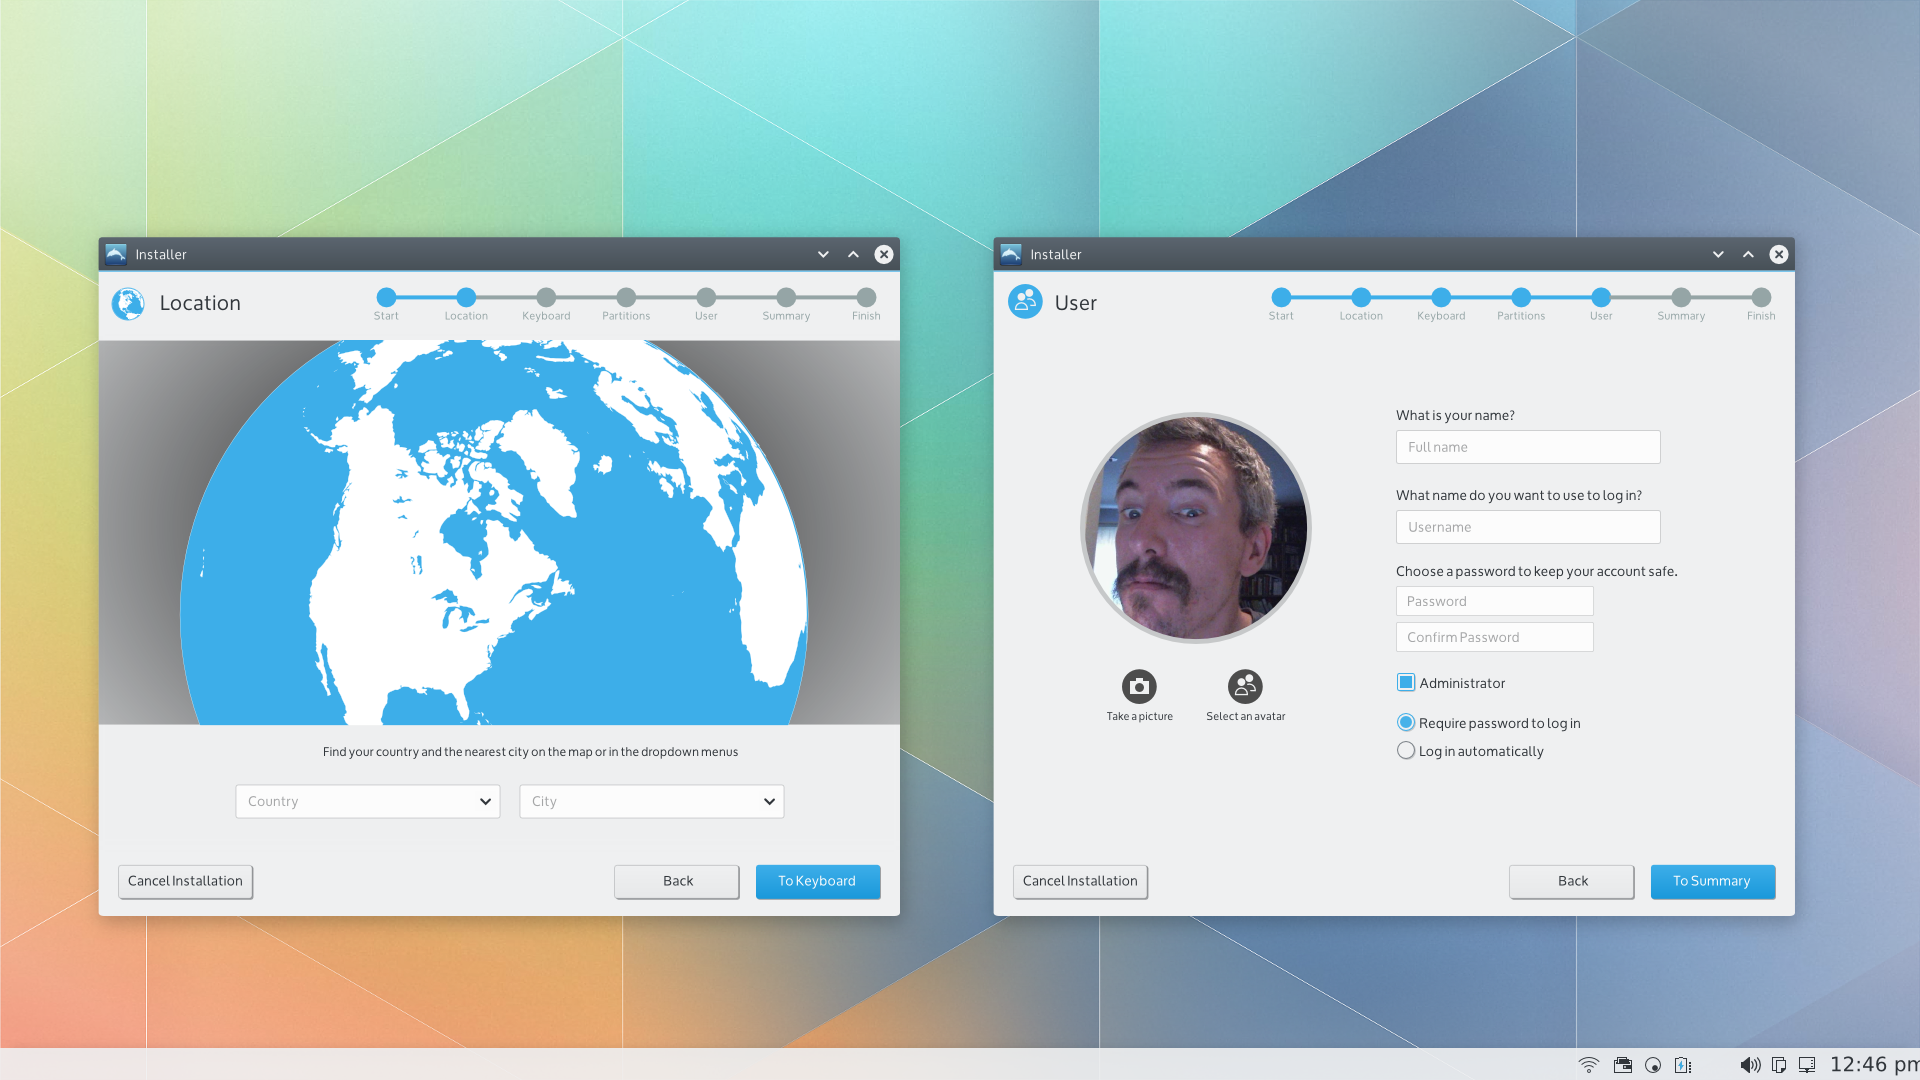The width and height of the screenshot is (1920, 1080).
Task: Open the City dropdown
Action: click(x=651, y=801)
